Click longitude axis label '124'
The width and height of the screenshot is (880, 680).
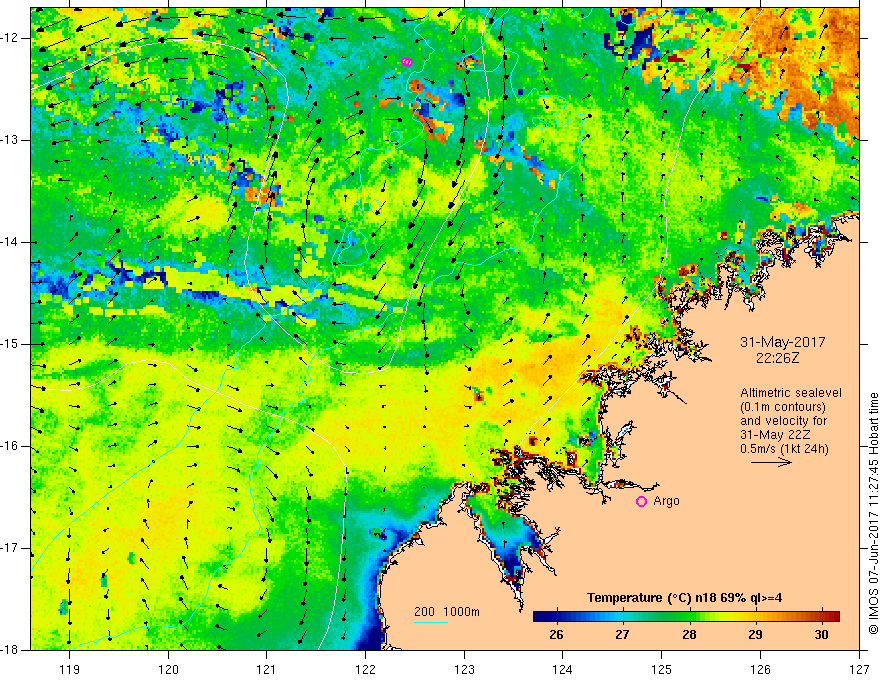tap(563, 669)
